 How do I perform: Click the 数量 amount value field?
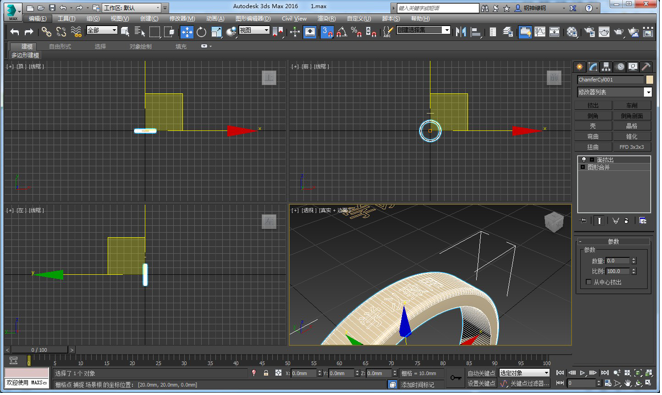click(618, 261)
